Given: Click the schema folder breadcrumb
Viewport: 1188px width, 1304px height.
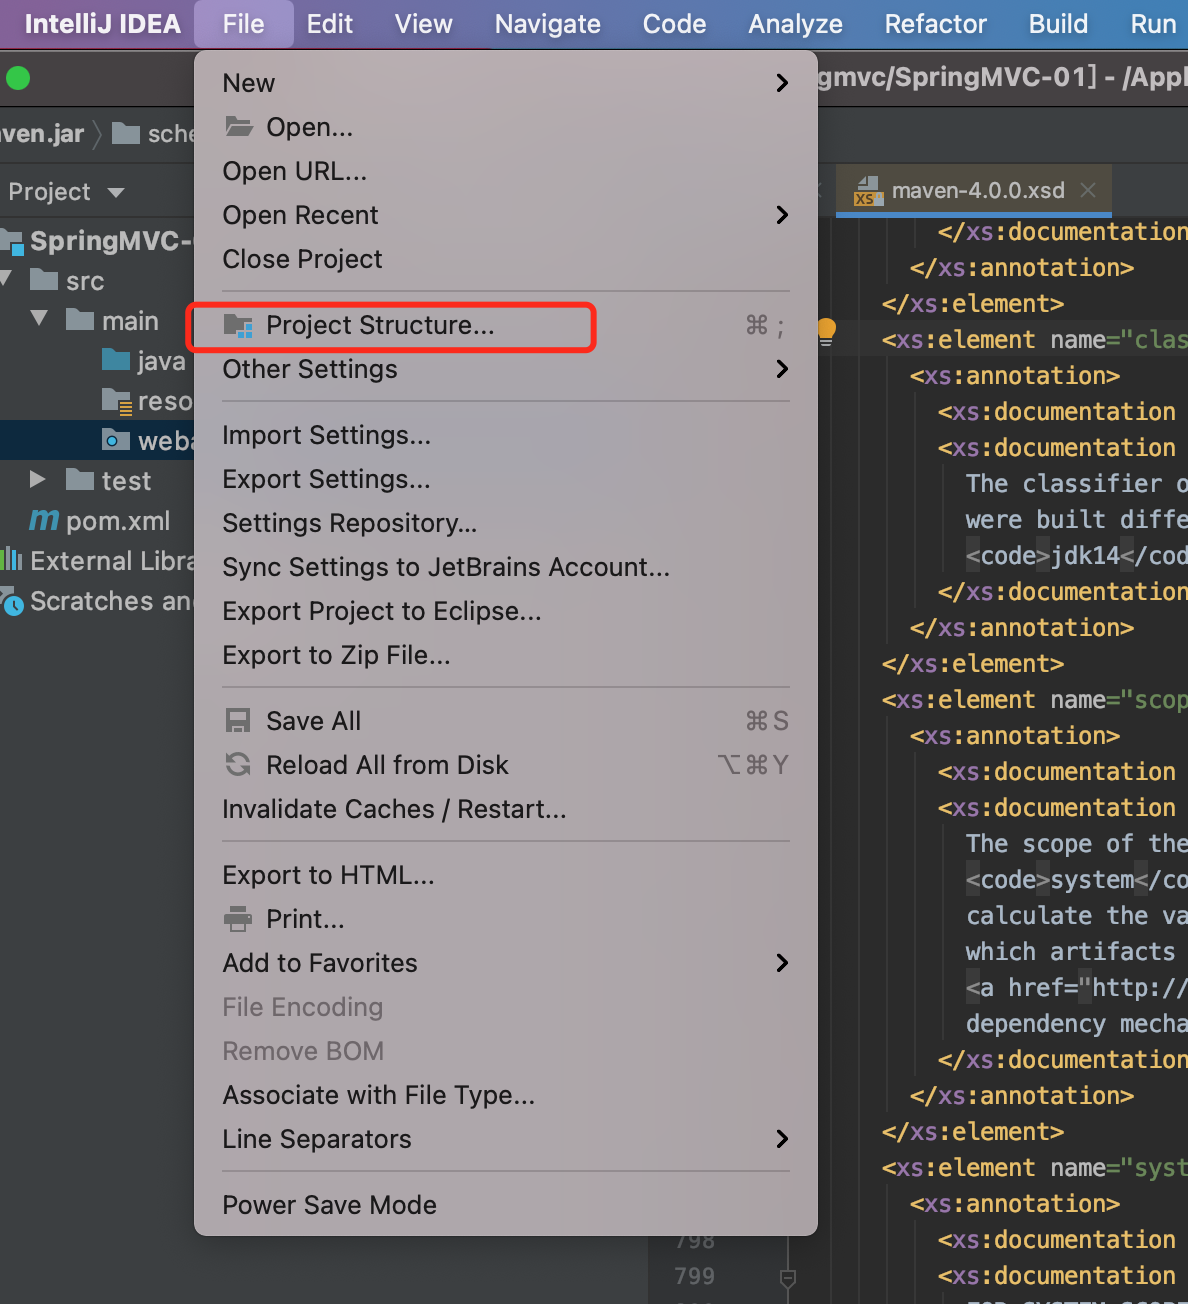Looking at the screenshot, I should [x=152, y=133].
